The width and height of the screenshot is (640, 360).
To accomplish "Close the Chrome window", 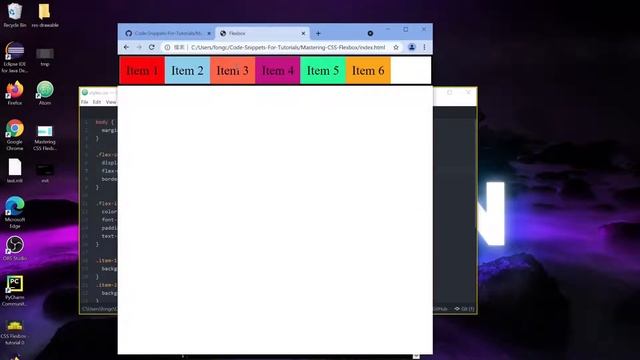I will 424,29.
